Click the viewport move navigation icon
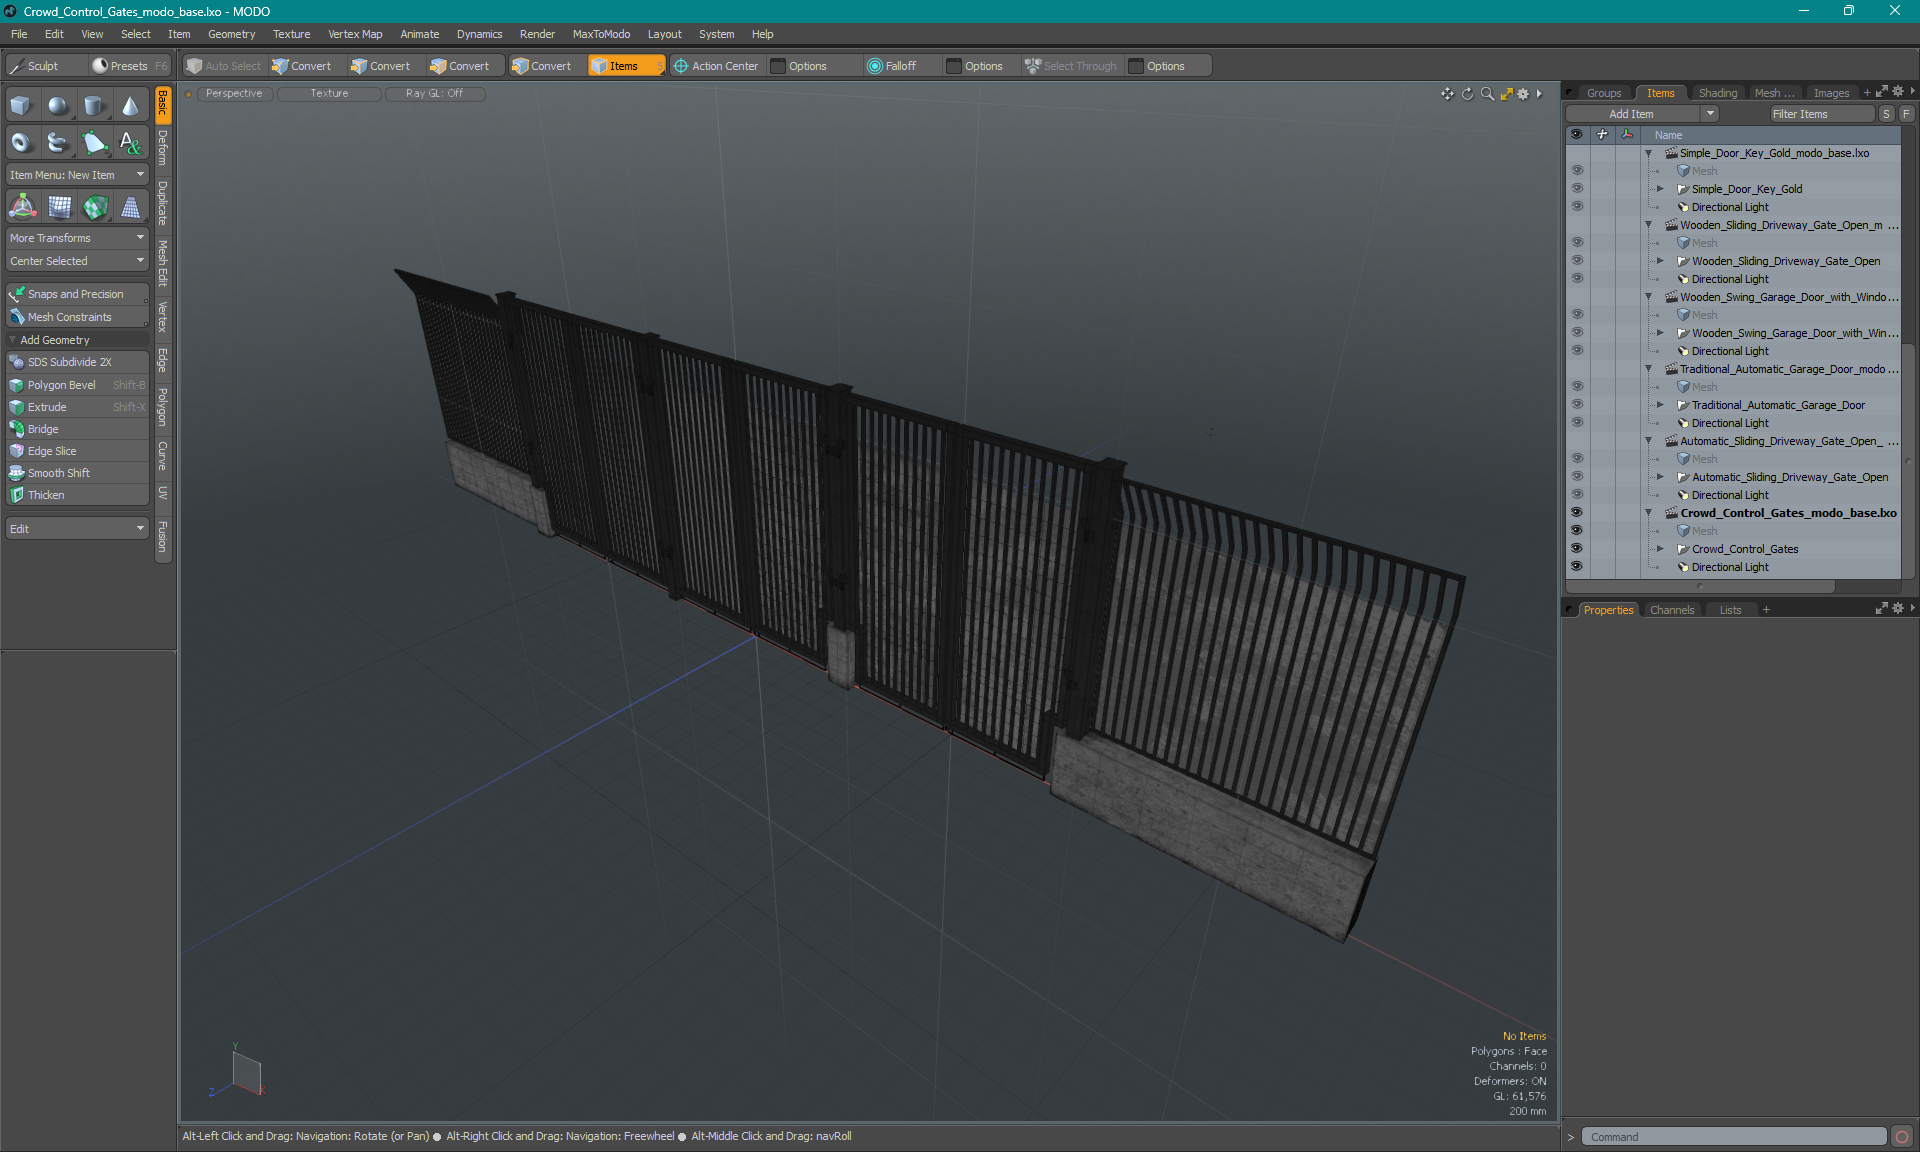 coord(1447,94)
